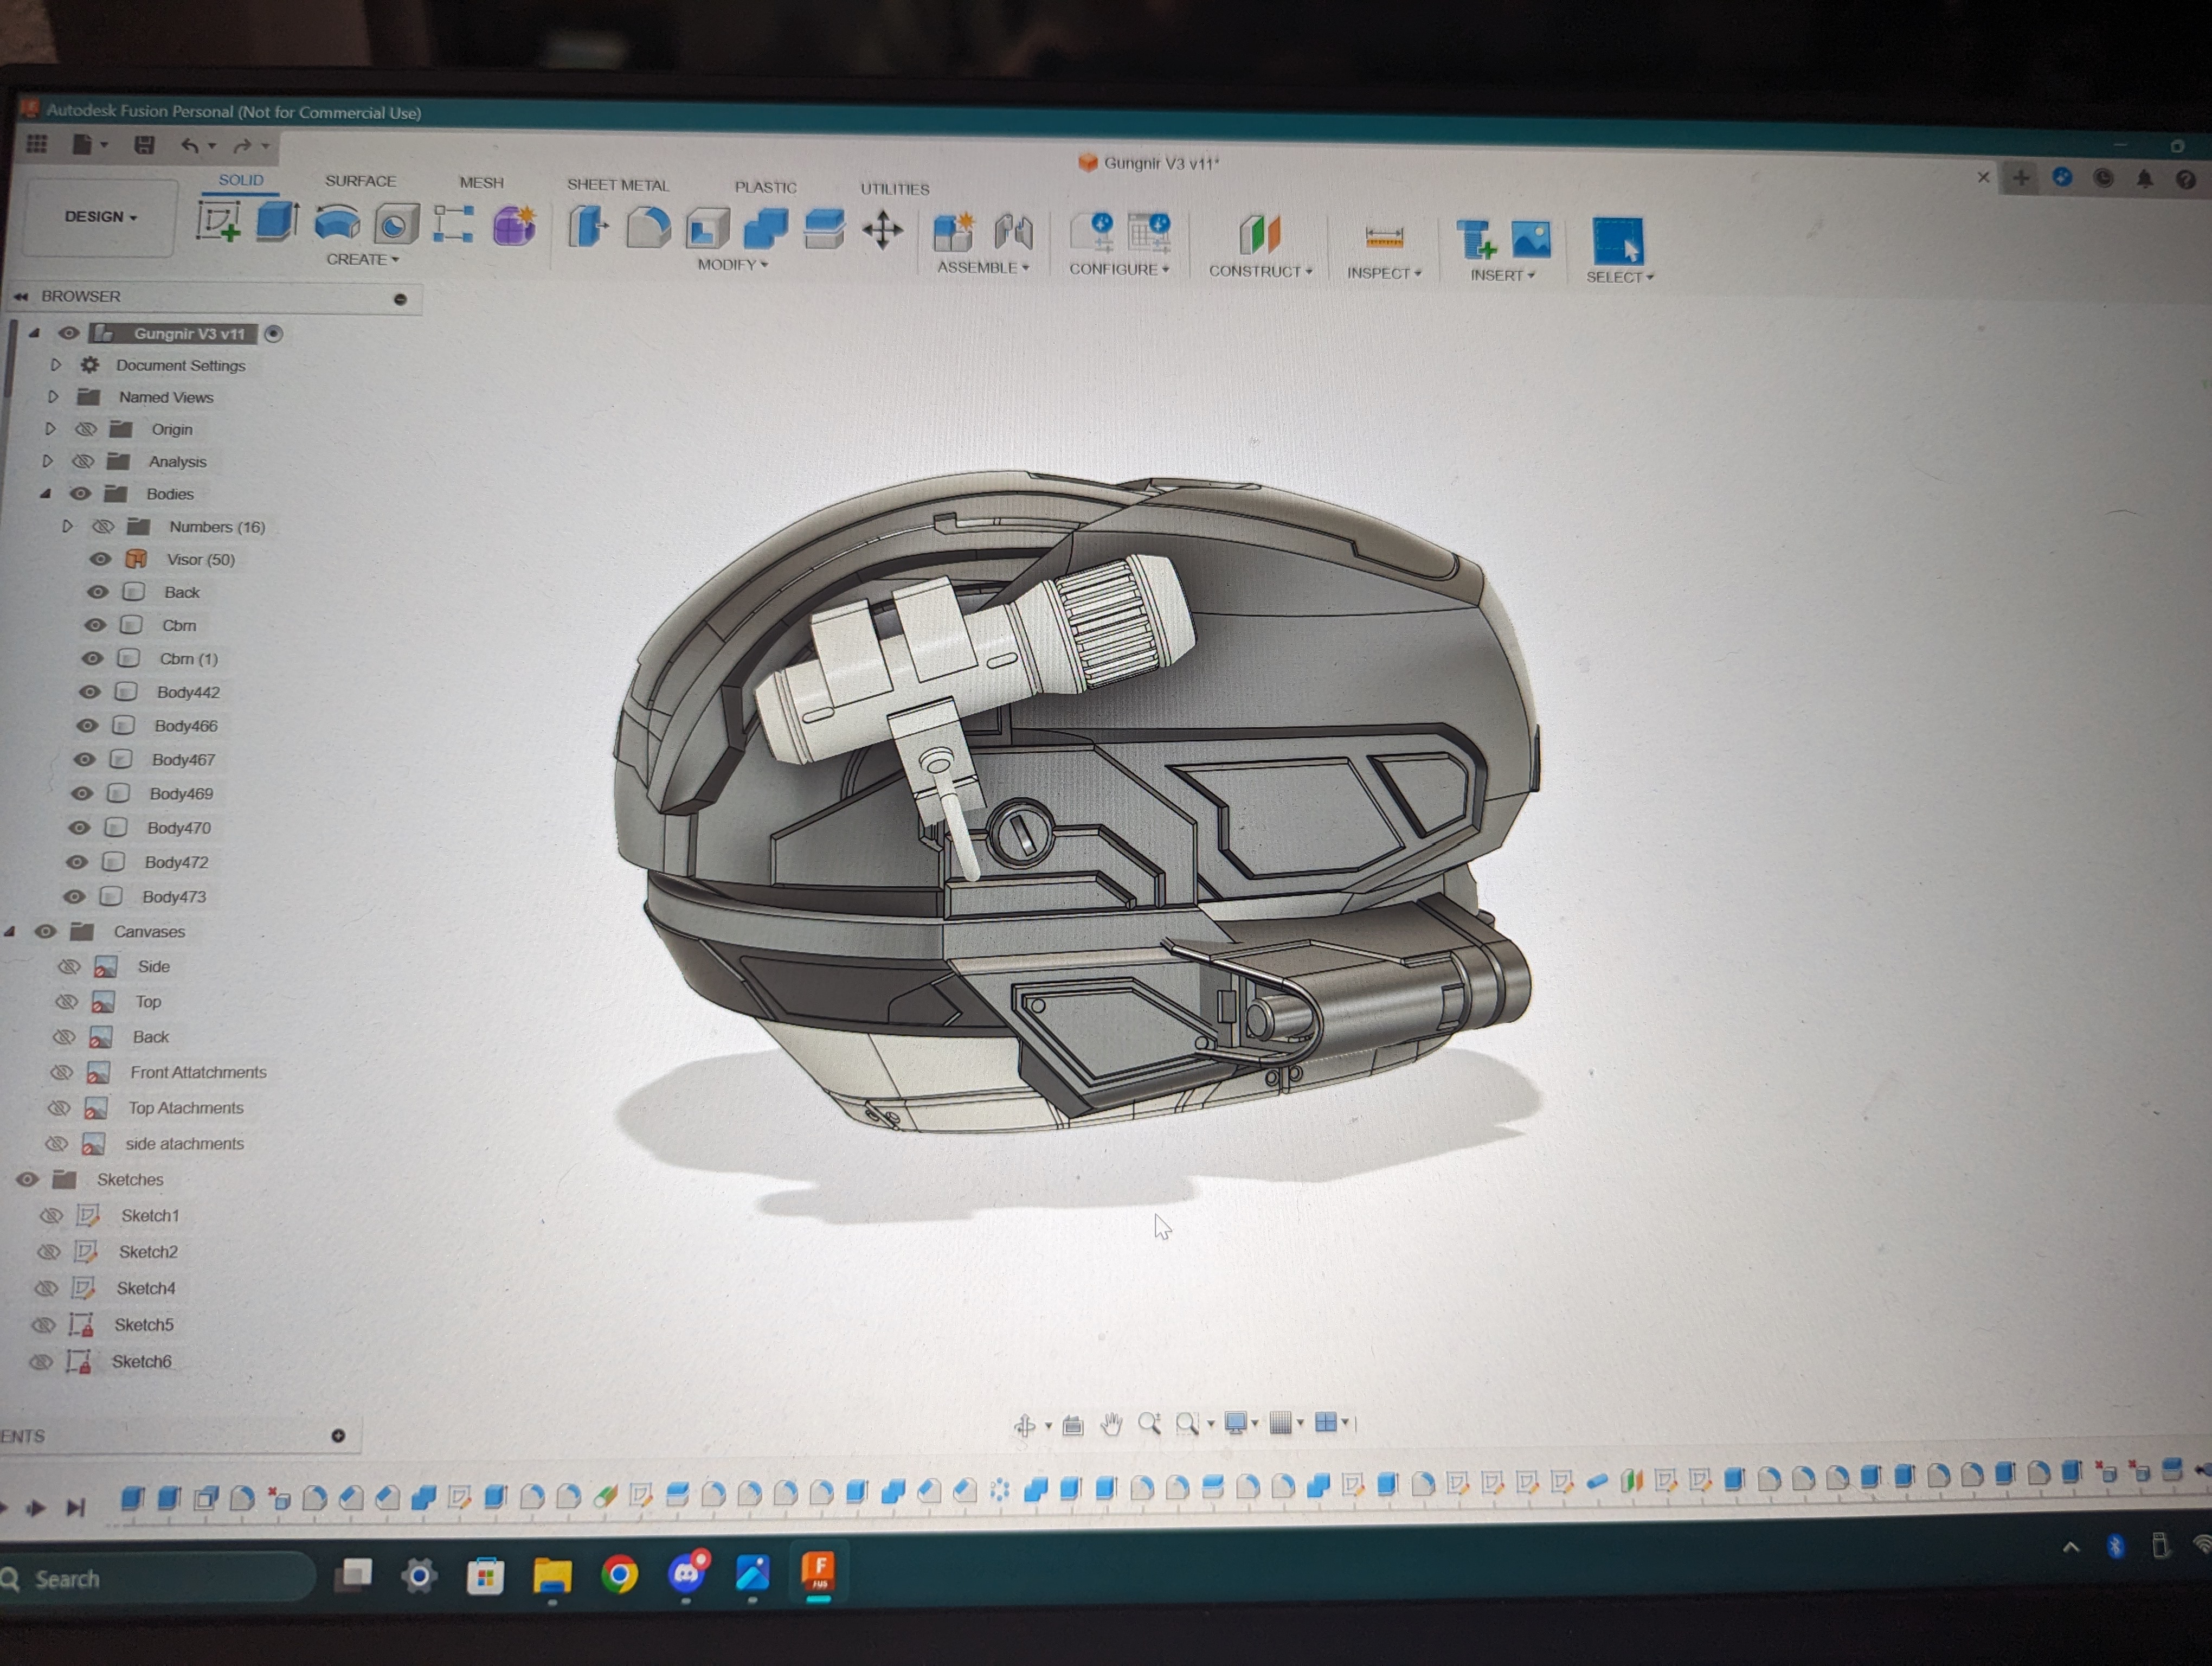Open the CREATE menu dropdown

(362, 259)
